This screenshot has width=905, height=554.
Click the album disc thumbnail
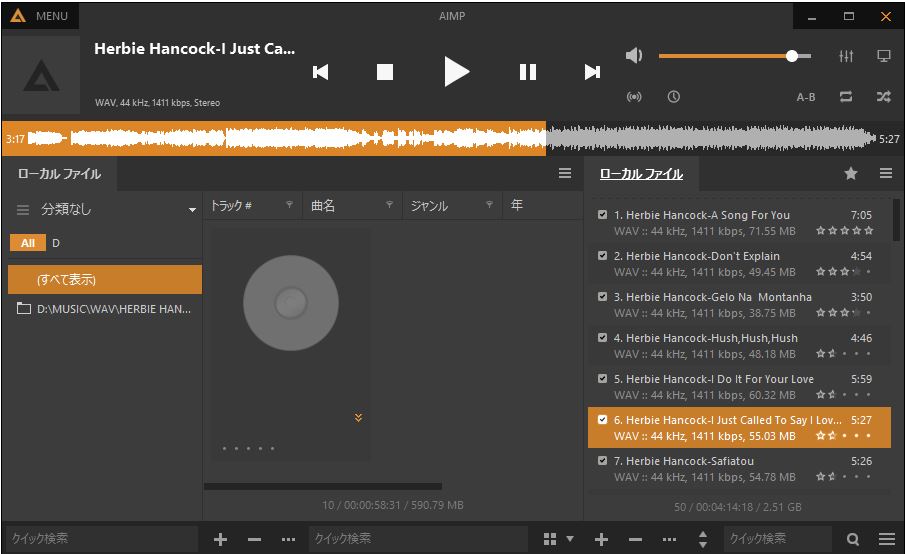[290, 303]
